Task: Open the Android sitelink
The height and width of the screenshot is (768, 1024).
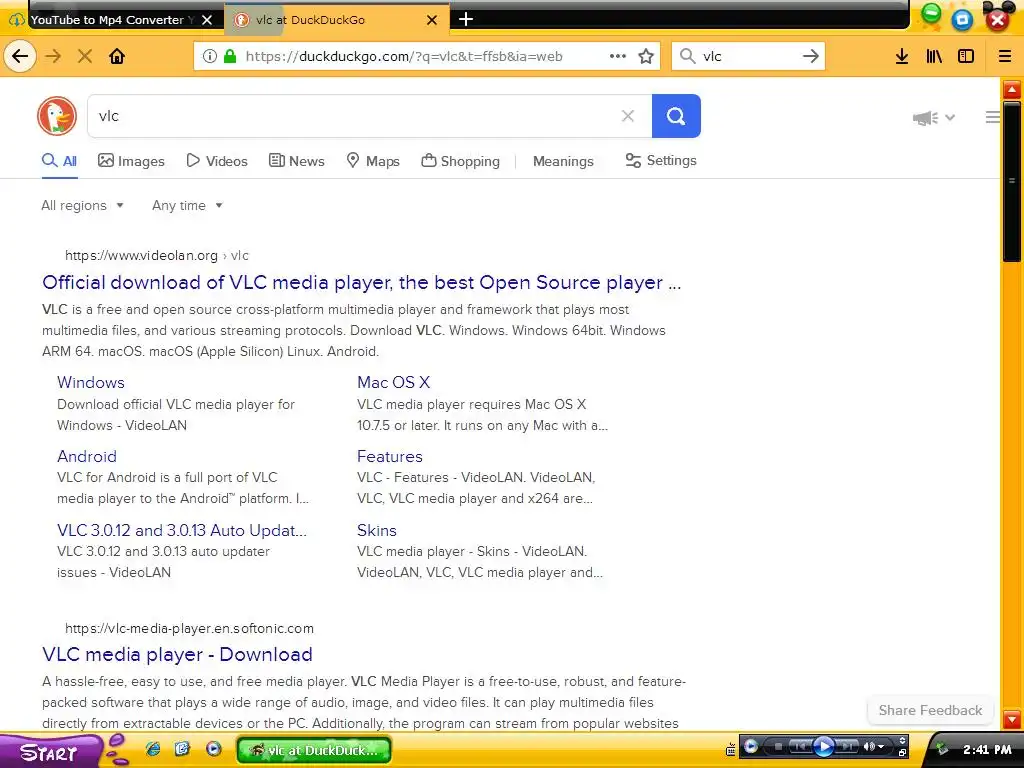Action: click(87, 456)
